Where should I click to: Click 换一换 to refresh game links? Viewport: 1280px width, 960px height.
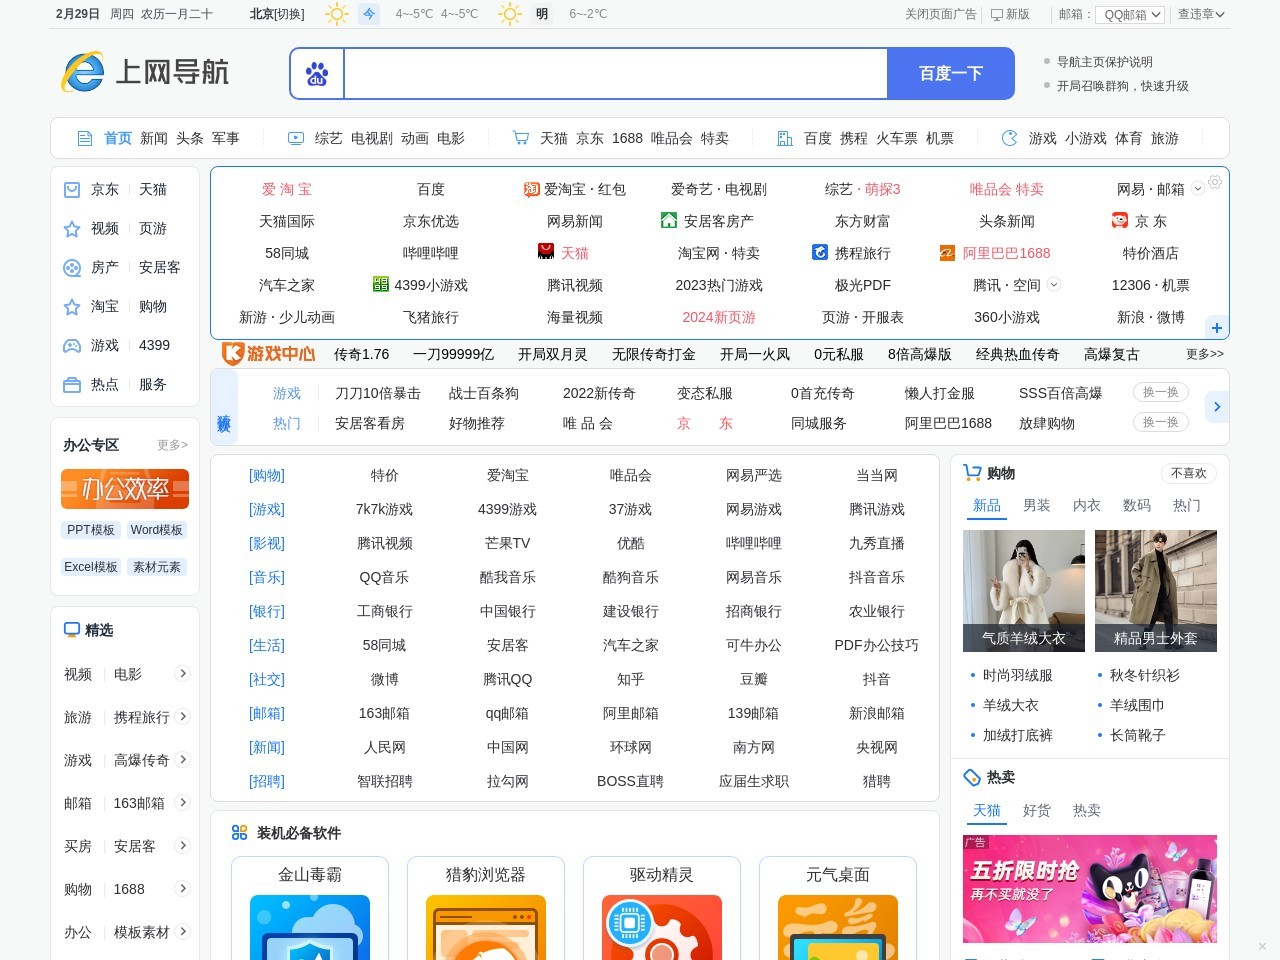(x=1159, y=392)
